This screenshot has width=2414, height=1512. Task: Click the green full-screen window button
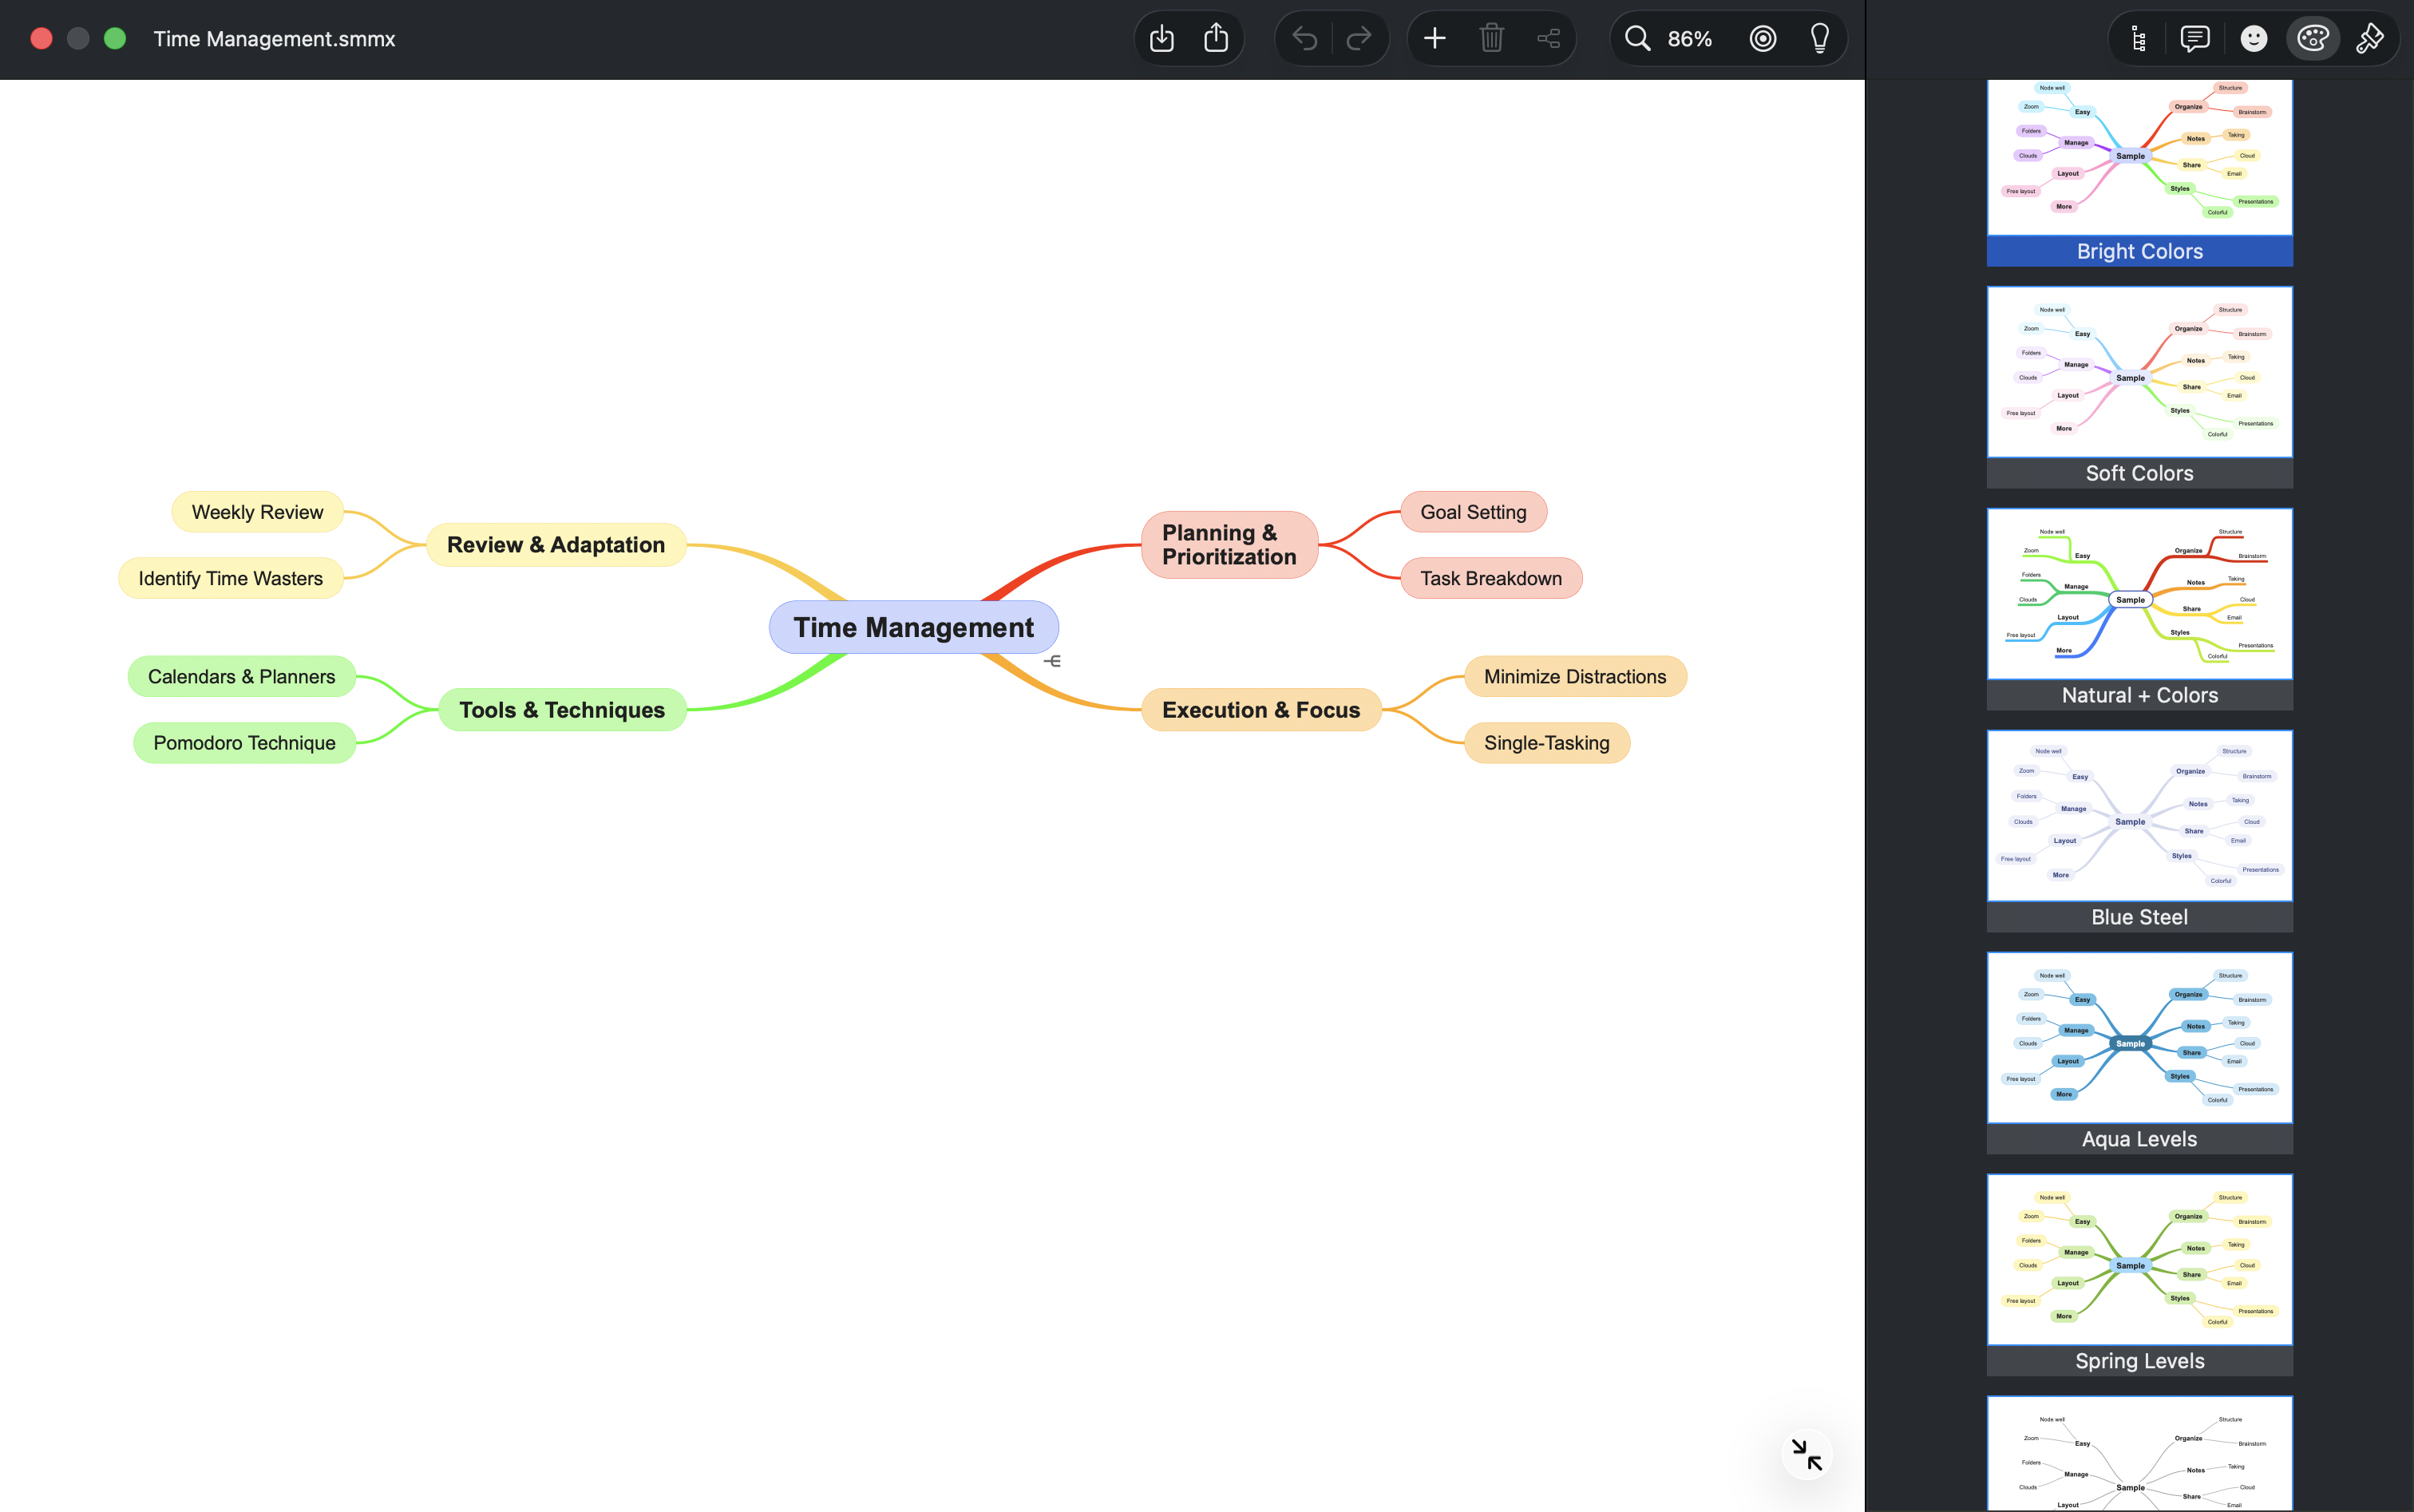(x=115, y=38)
